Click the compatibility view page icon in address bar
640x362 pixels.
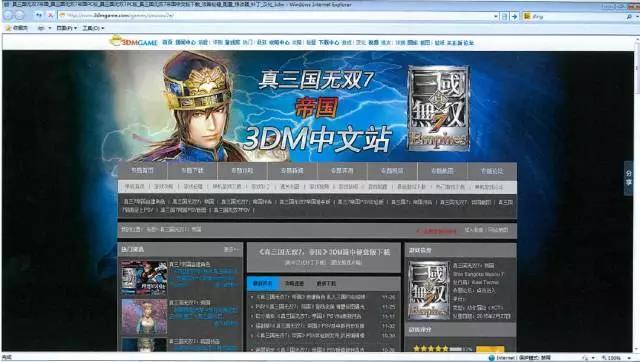(505, 16)
